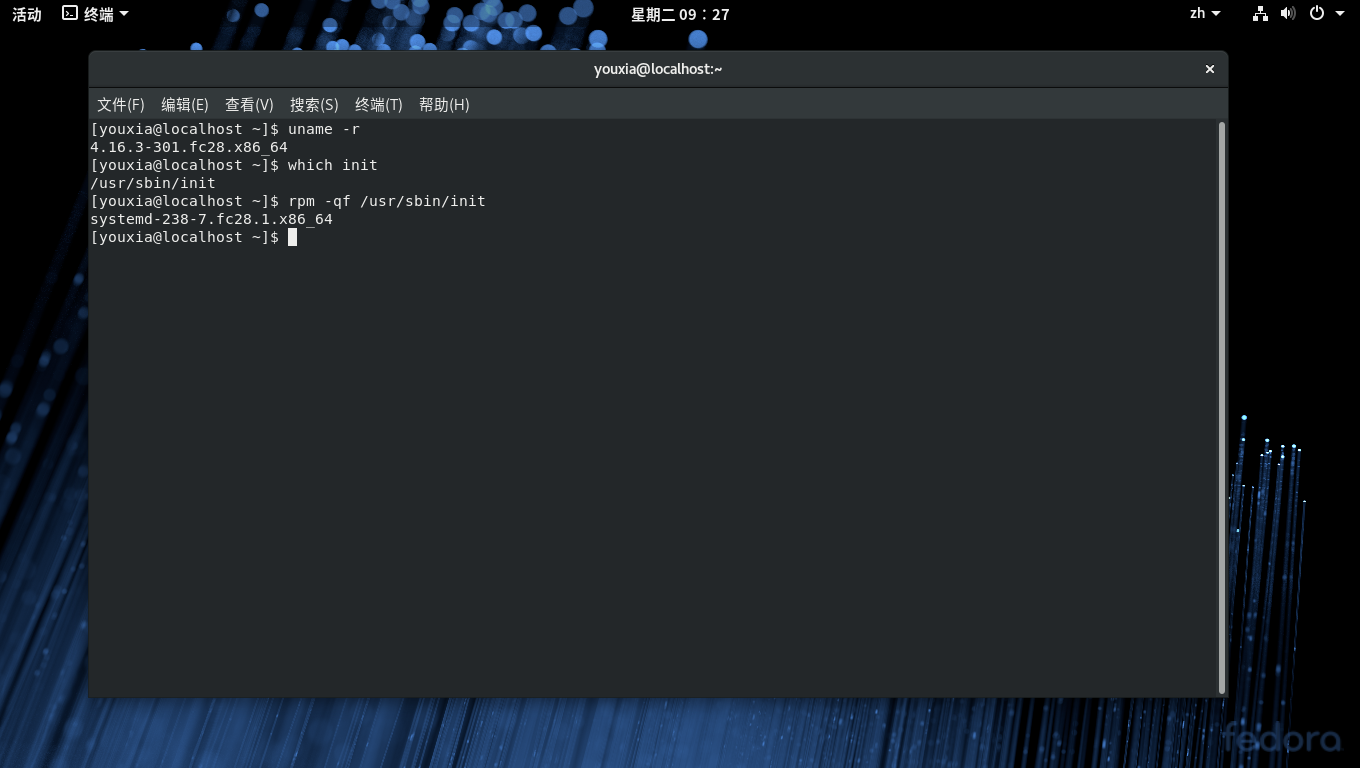This screenshot has height=768, width=1360.
Task: Click the volume speaker icon
Action: click(x=1287, y=14)
